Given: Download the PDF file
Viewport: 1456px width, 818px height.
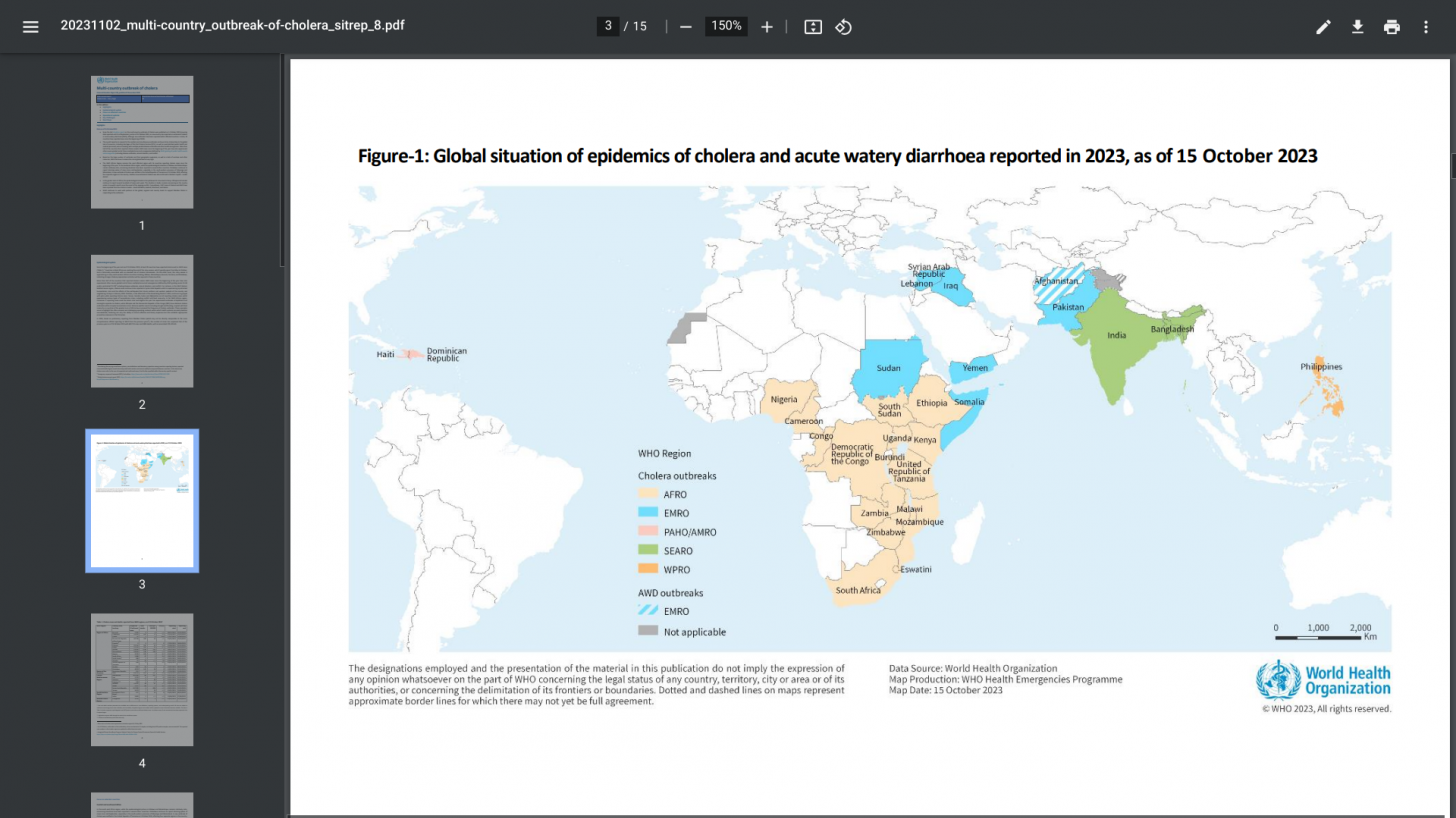Looking at the screenshot, I should (1357, 27).
